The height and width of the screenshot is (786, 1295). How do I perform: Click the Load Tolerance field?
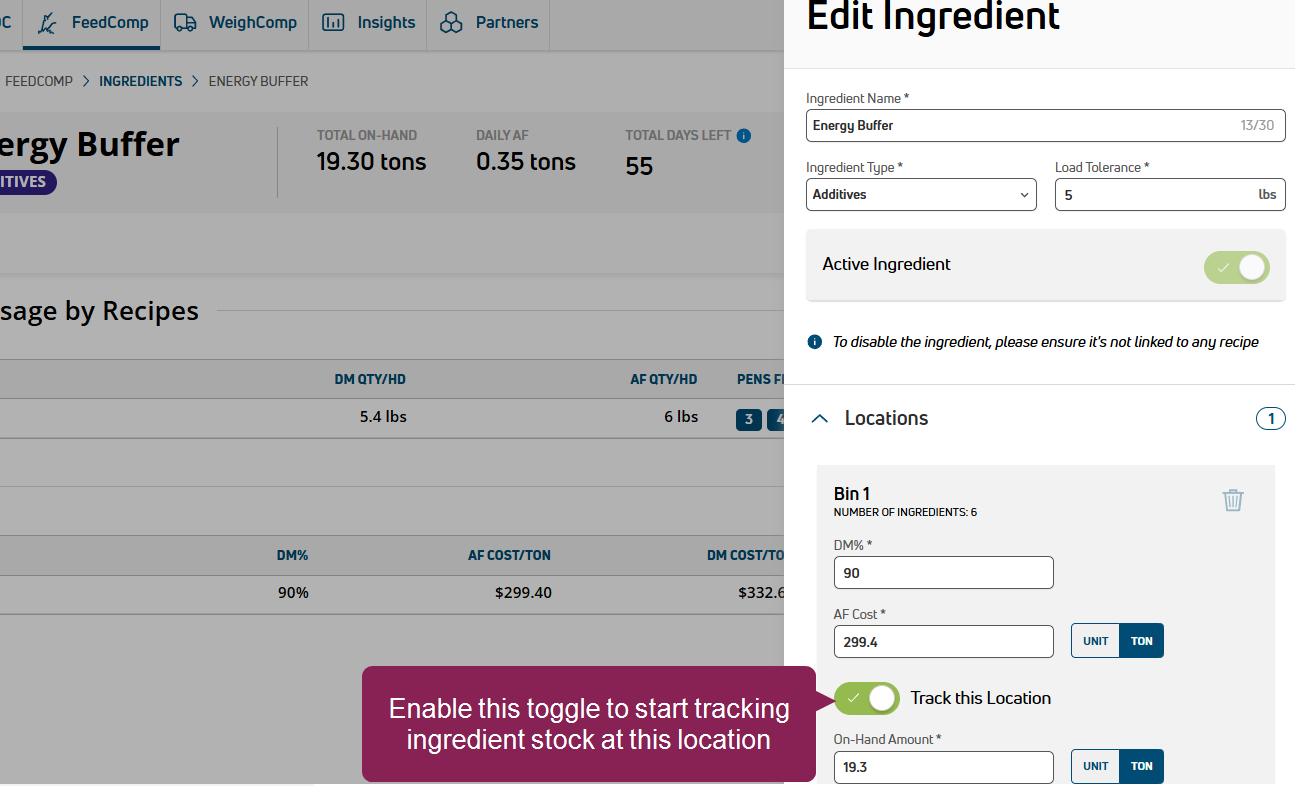tap(1155, 195)
